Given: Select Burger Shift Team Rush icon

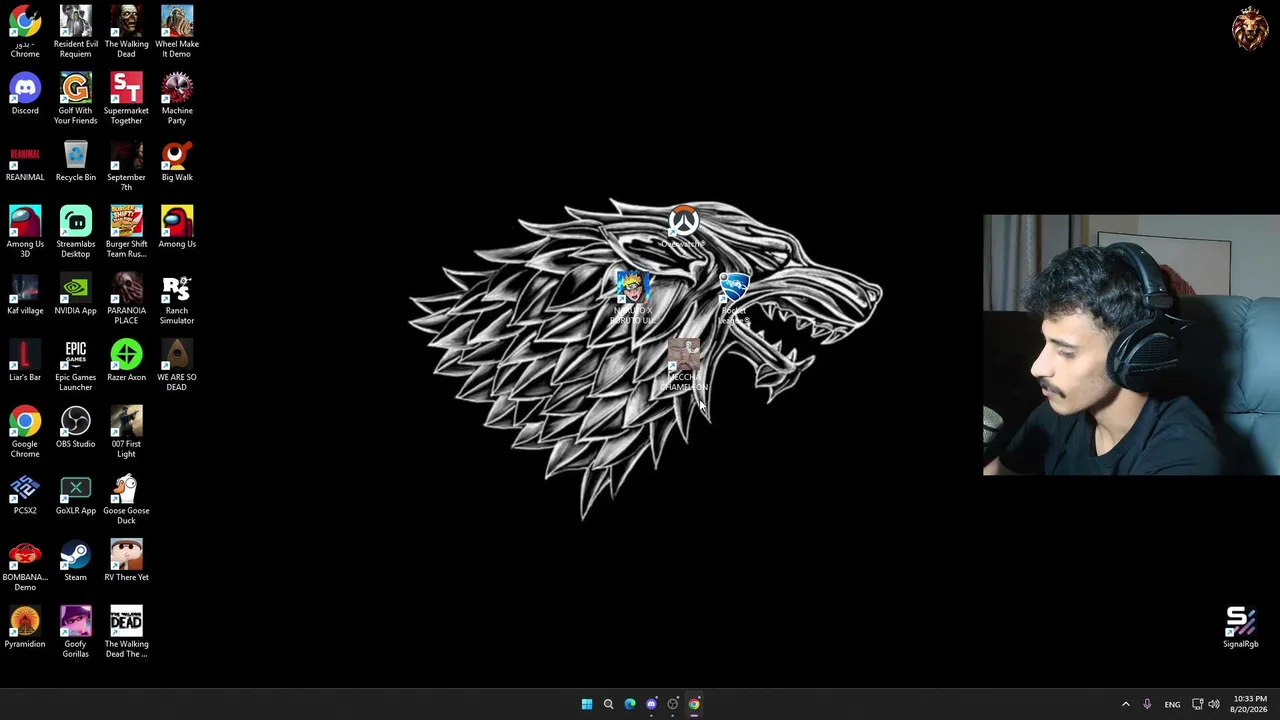Looking at the screenshot, I should (126, 232).
